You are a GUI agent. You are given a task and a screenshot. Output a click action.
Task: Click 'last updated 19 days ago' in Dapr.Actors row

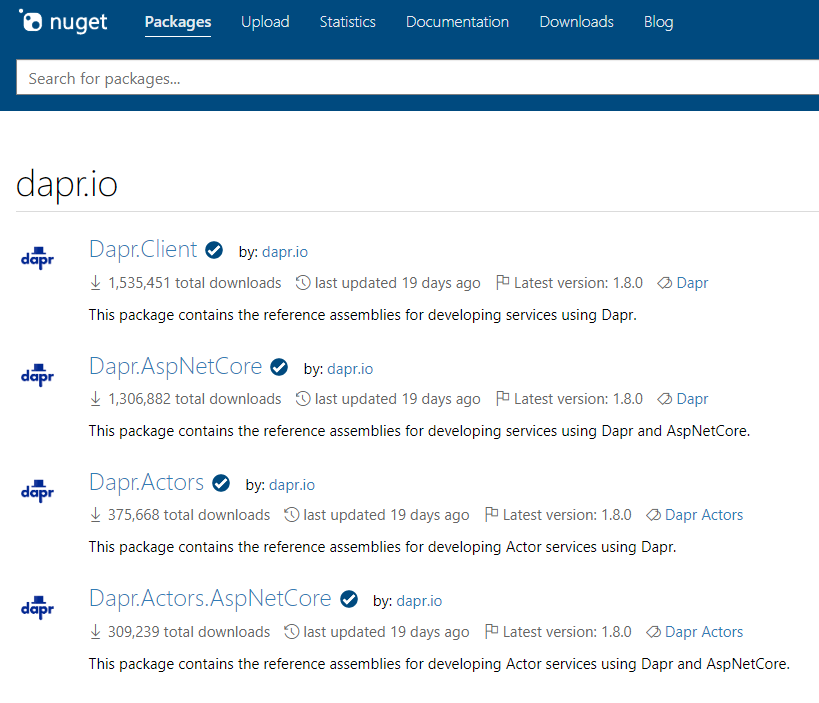click(386, 515)
